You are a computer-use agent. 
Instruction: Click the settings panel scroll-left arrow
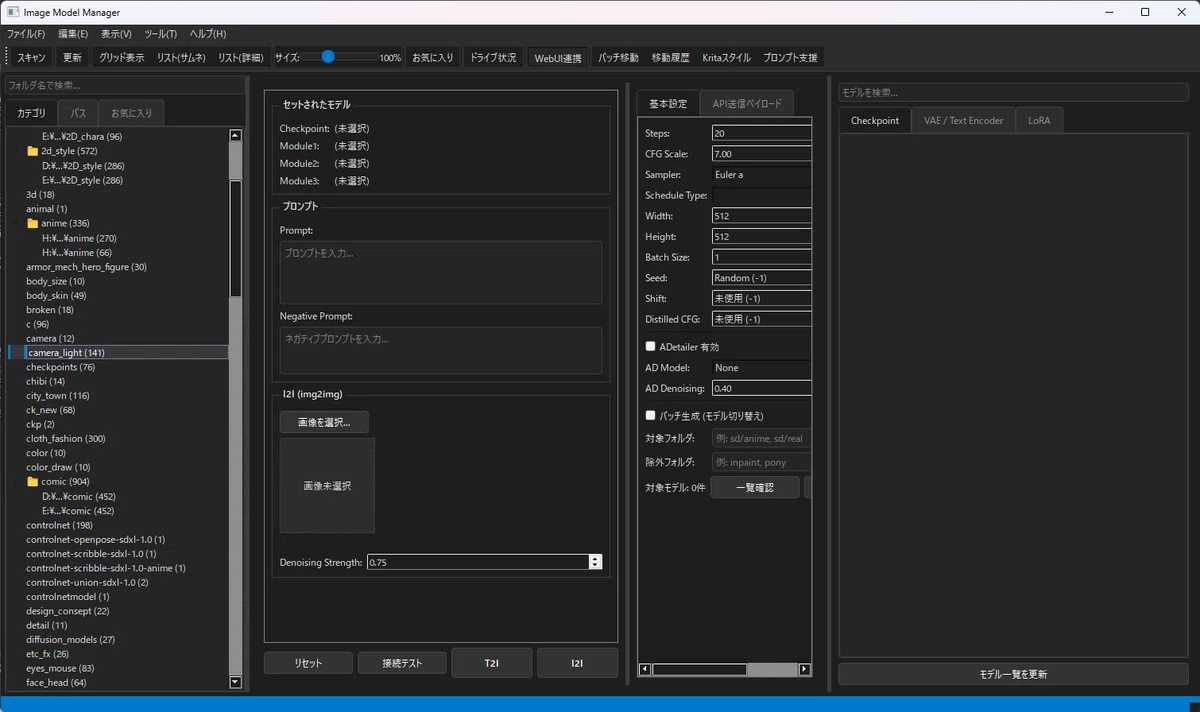tap(645, 669)
